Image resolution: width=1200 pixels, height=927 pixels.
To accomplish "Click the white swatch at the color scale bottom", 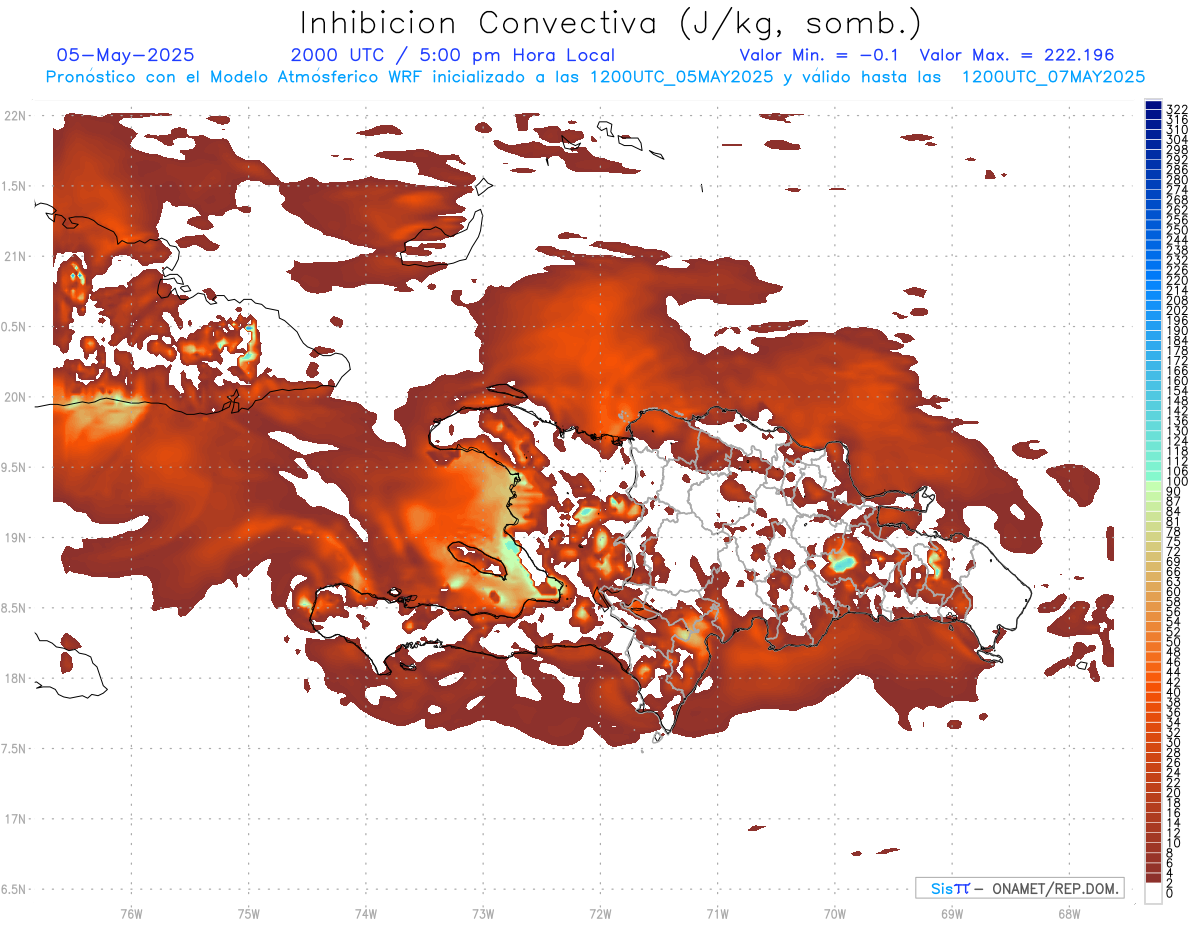I will pyautogui.click(x=1153, y=893).
